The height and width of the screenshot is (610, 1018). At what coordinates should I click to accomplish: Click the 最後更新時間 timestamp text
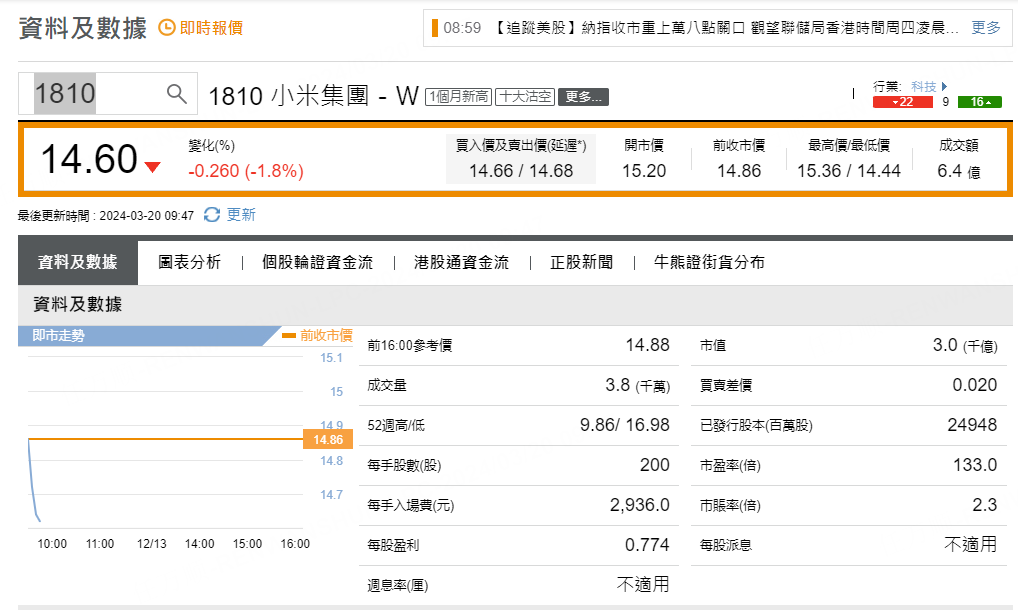106,215
